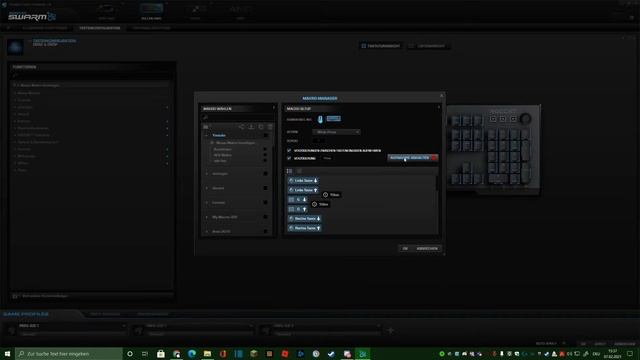The width and height of the screenshot is (640, 360).
Task: Select the 'Linke Taste' press-down macro step
Action: pos(303,180)
